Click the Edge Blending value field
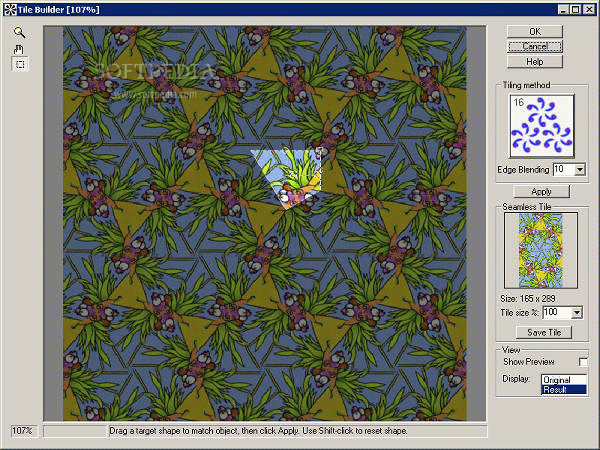Screen dimensions: 600x450 (x=564, y=170)
